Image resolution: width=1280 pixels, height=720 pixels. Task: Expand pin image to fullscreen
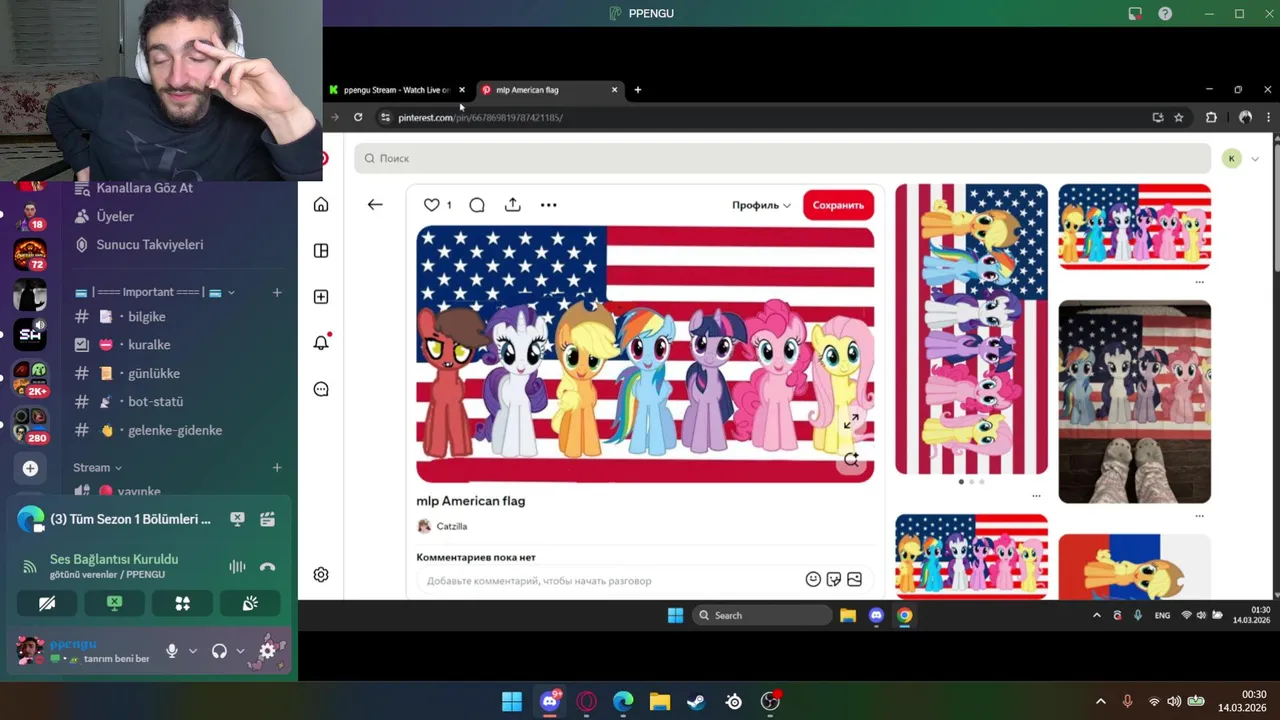pos(851,422)
